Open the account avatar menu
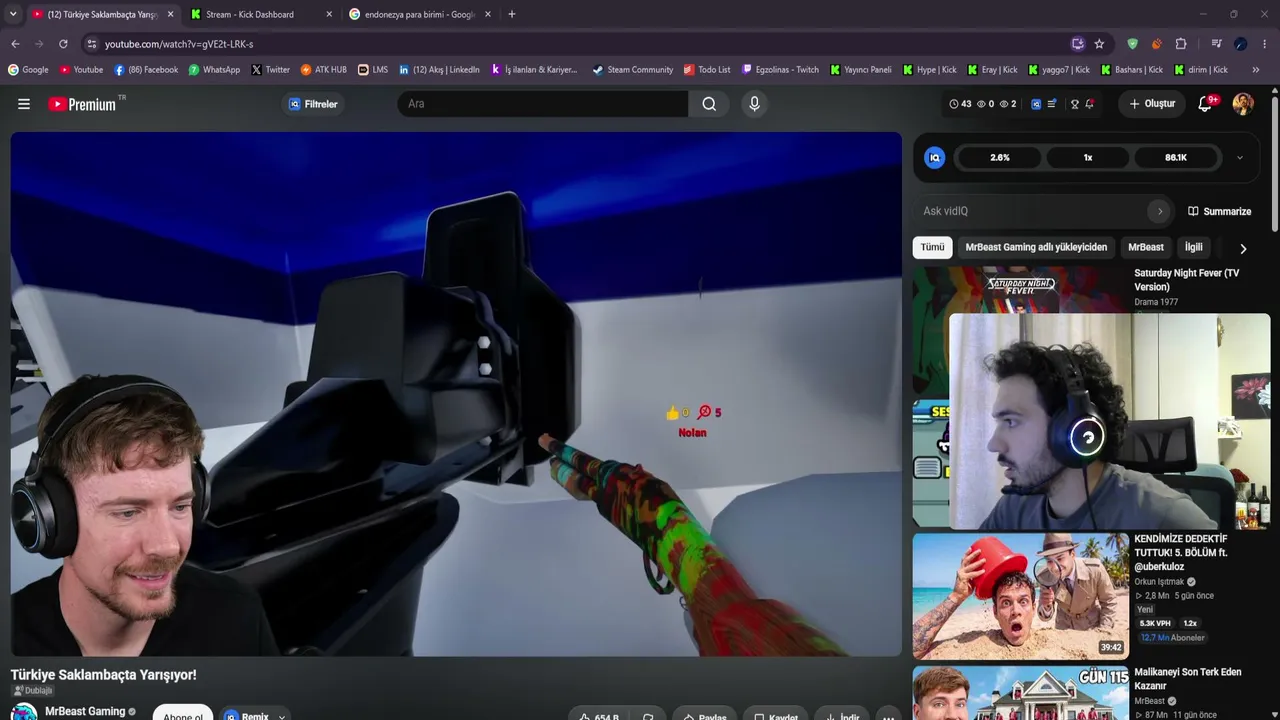Image resolution: width=1280 pixels, height=720 pixels. tap(1243, 104)
